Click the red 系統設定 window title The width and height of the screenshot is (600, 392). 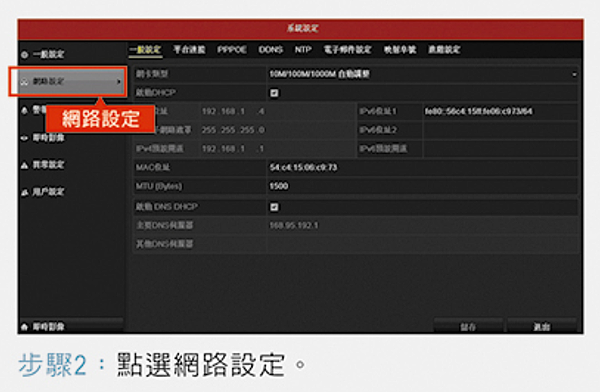pos(303,28)
